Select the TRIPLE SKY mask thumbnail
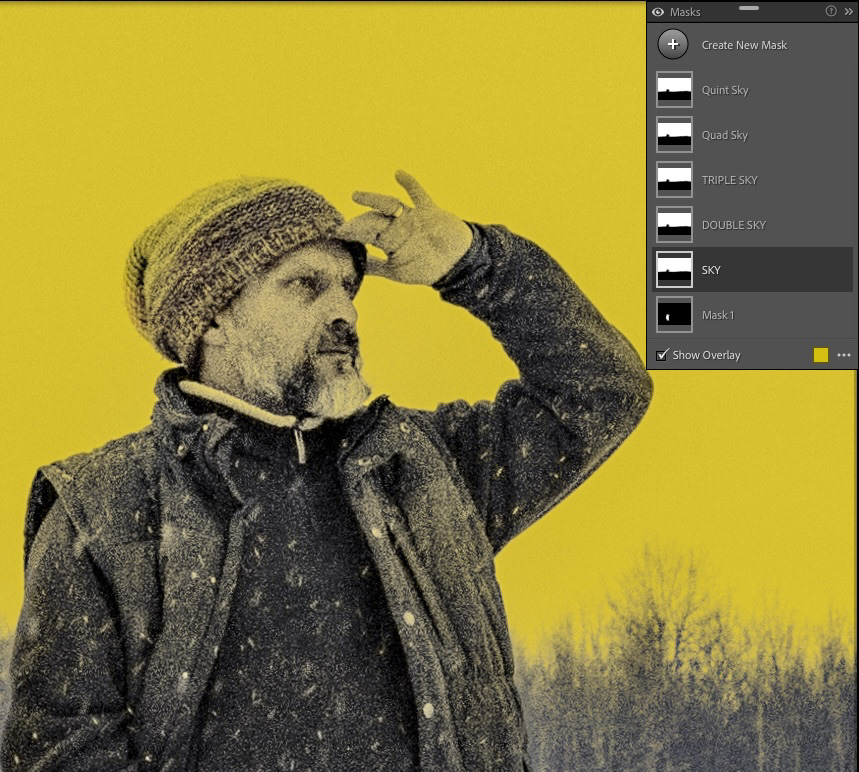 (674, 179)
